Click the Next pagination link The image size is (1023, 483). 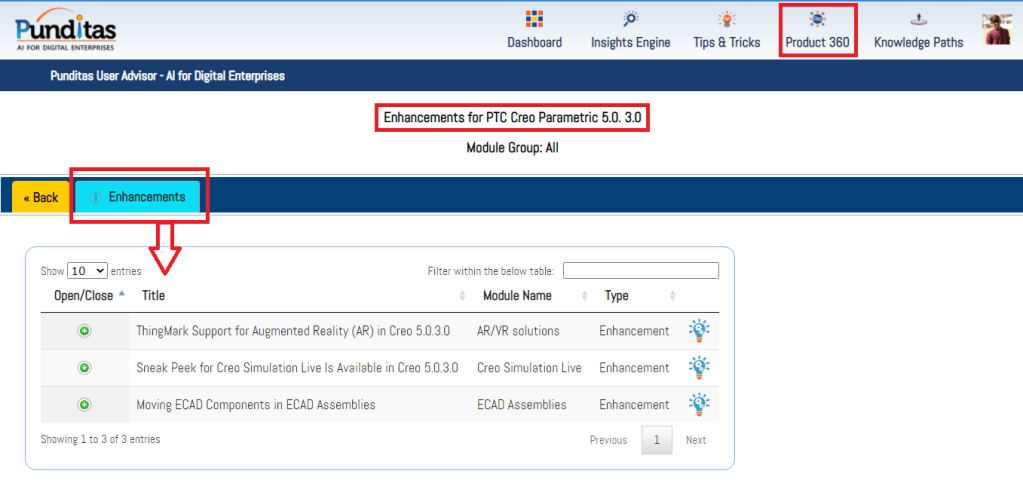[x=696, y=440]
